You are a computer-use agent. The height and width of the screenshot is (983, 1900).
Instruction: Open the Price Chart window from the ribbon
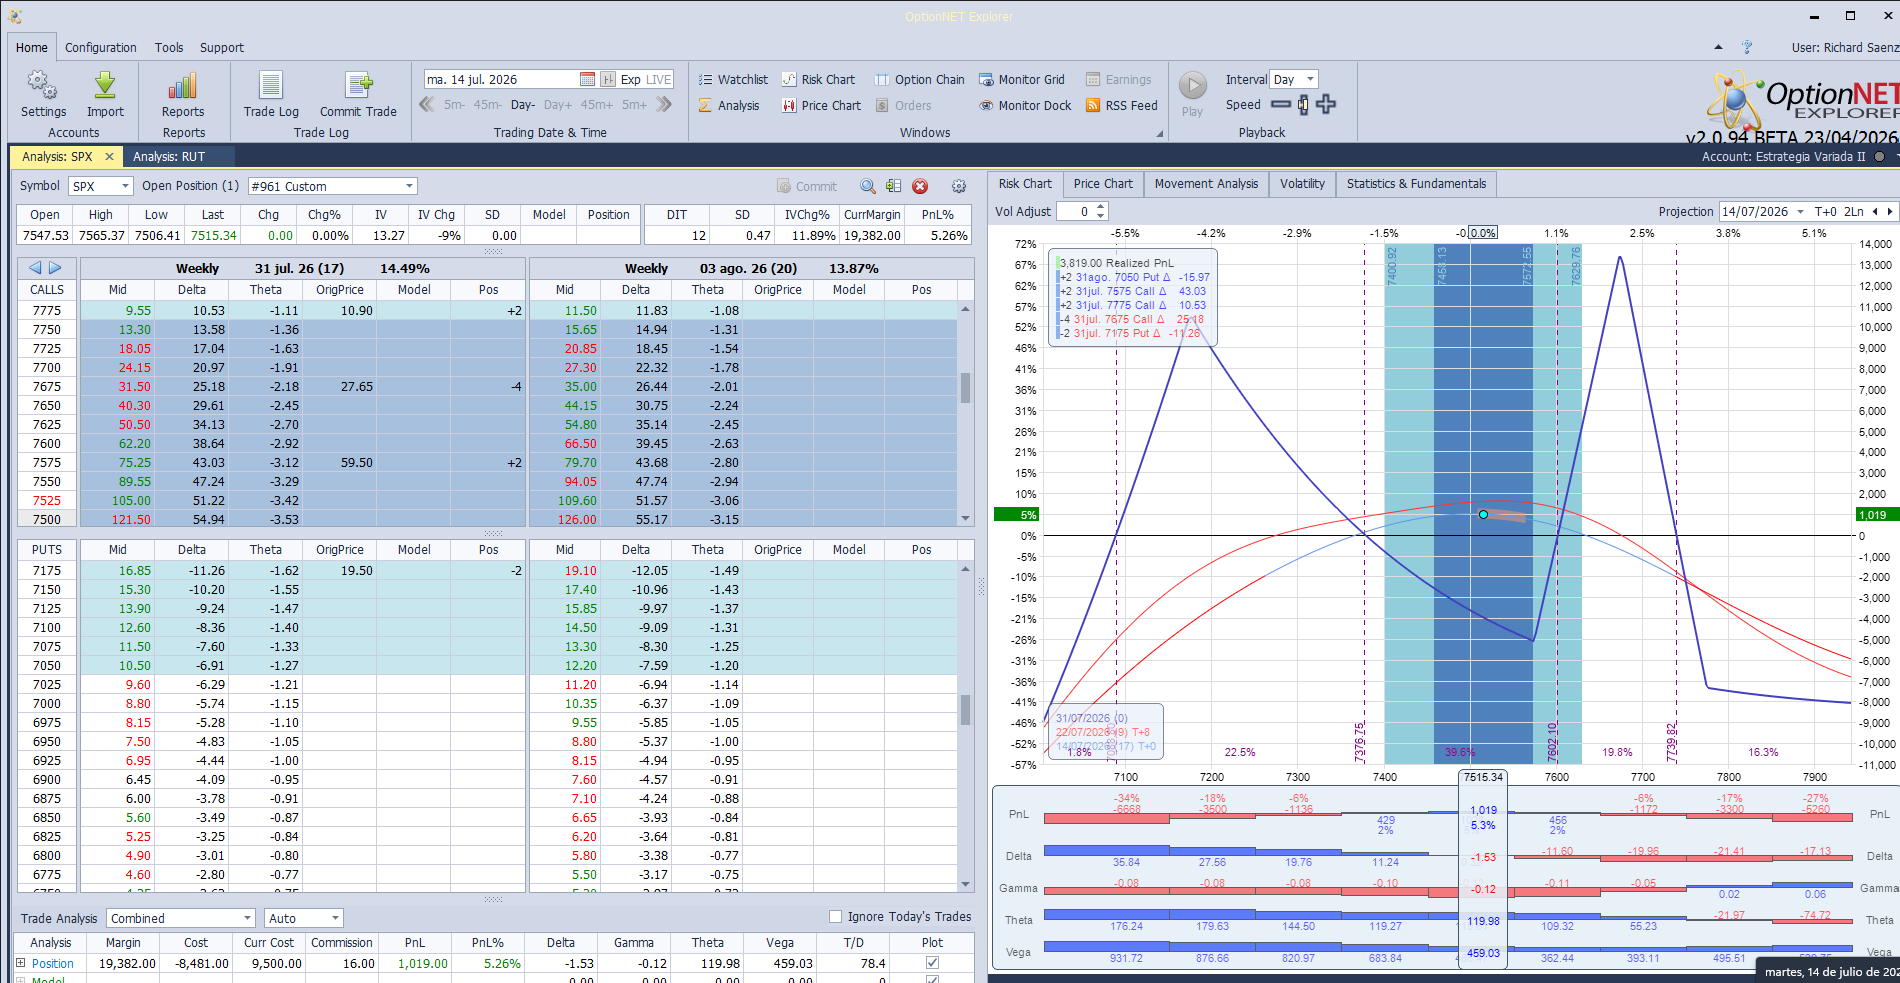pyautogui.click(x=821, y=106)
